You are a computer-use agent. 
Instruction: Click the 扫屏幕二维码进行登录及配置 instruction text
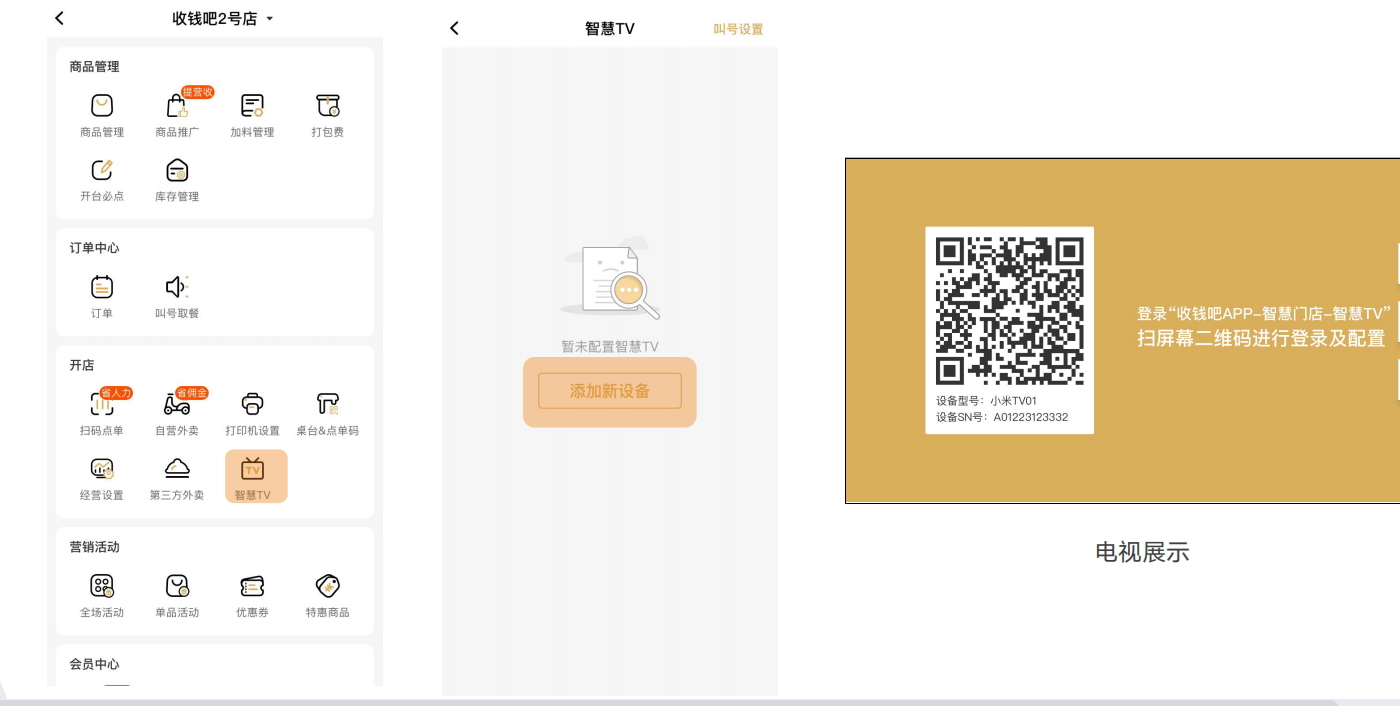[1261, 338]
